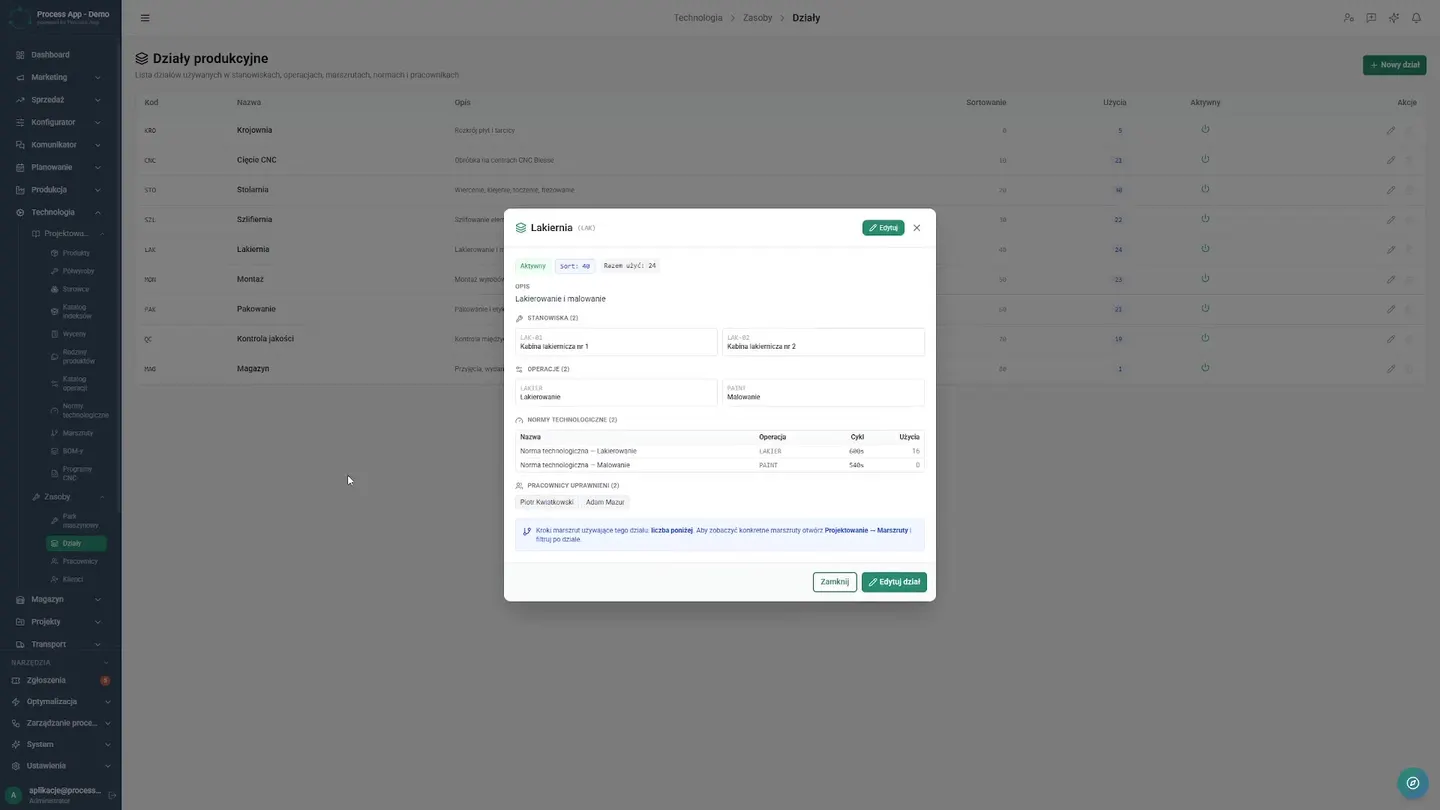Toggle active power icon for Krojownia
This screenshot has width=1440, height=810.
pyautogui.click(x=1205, y=129)
